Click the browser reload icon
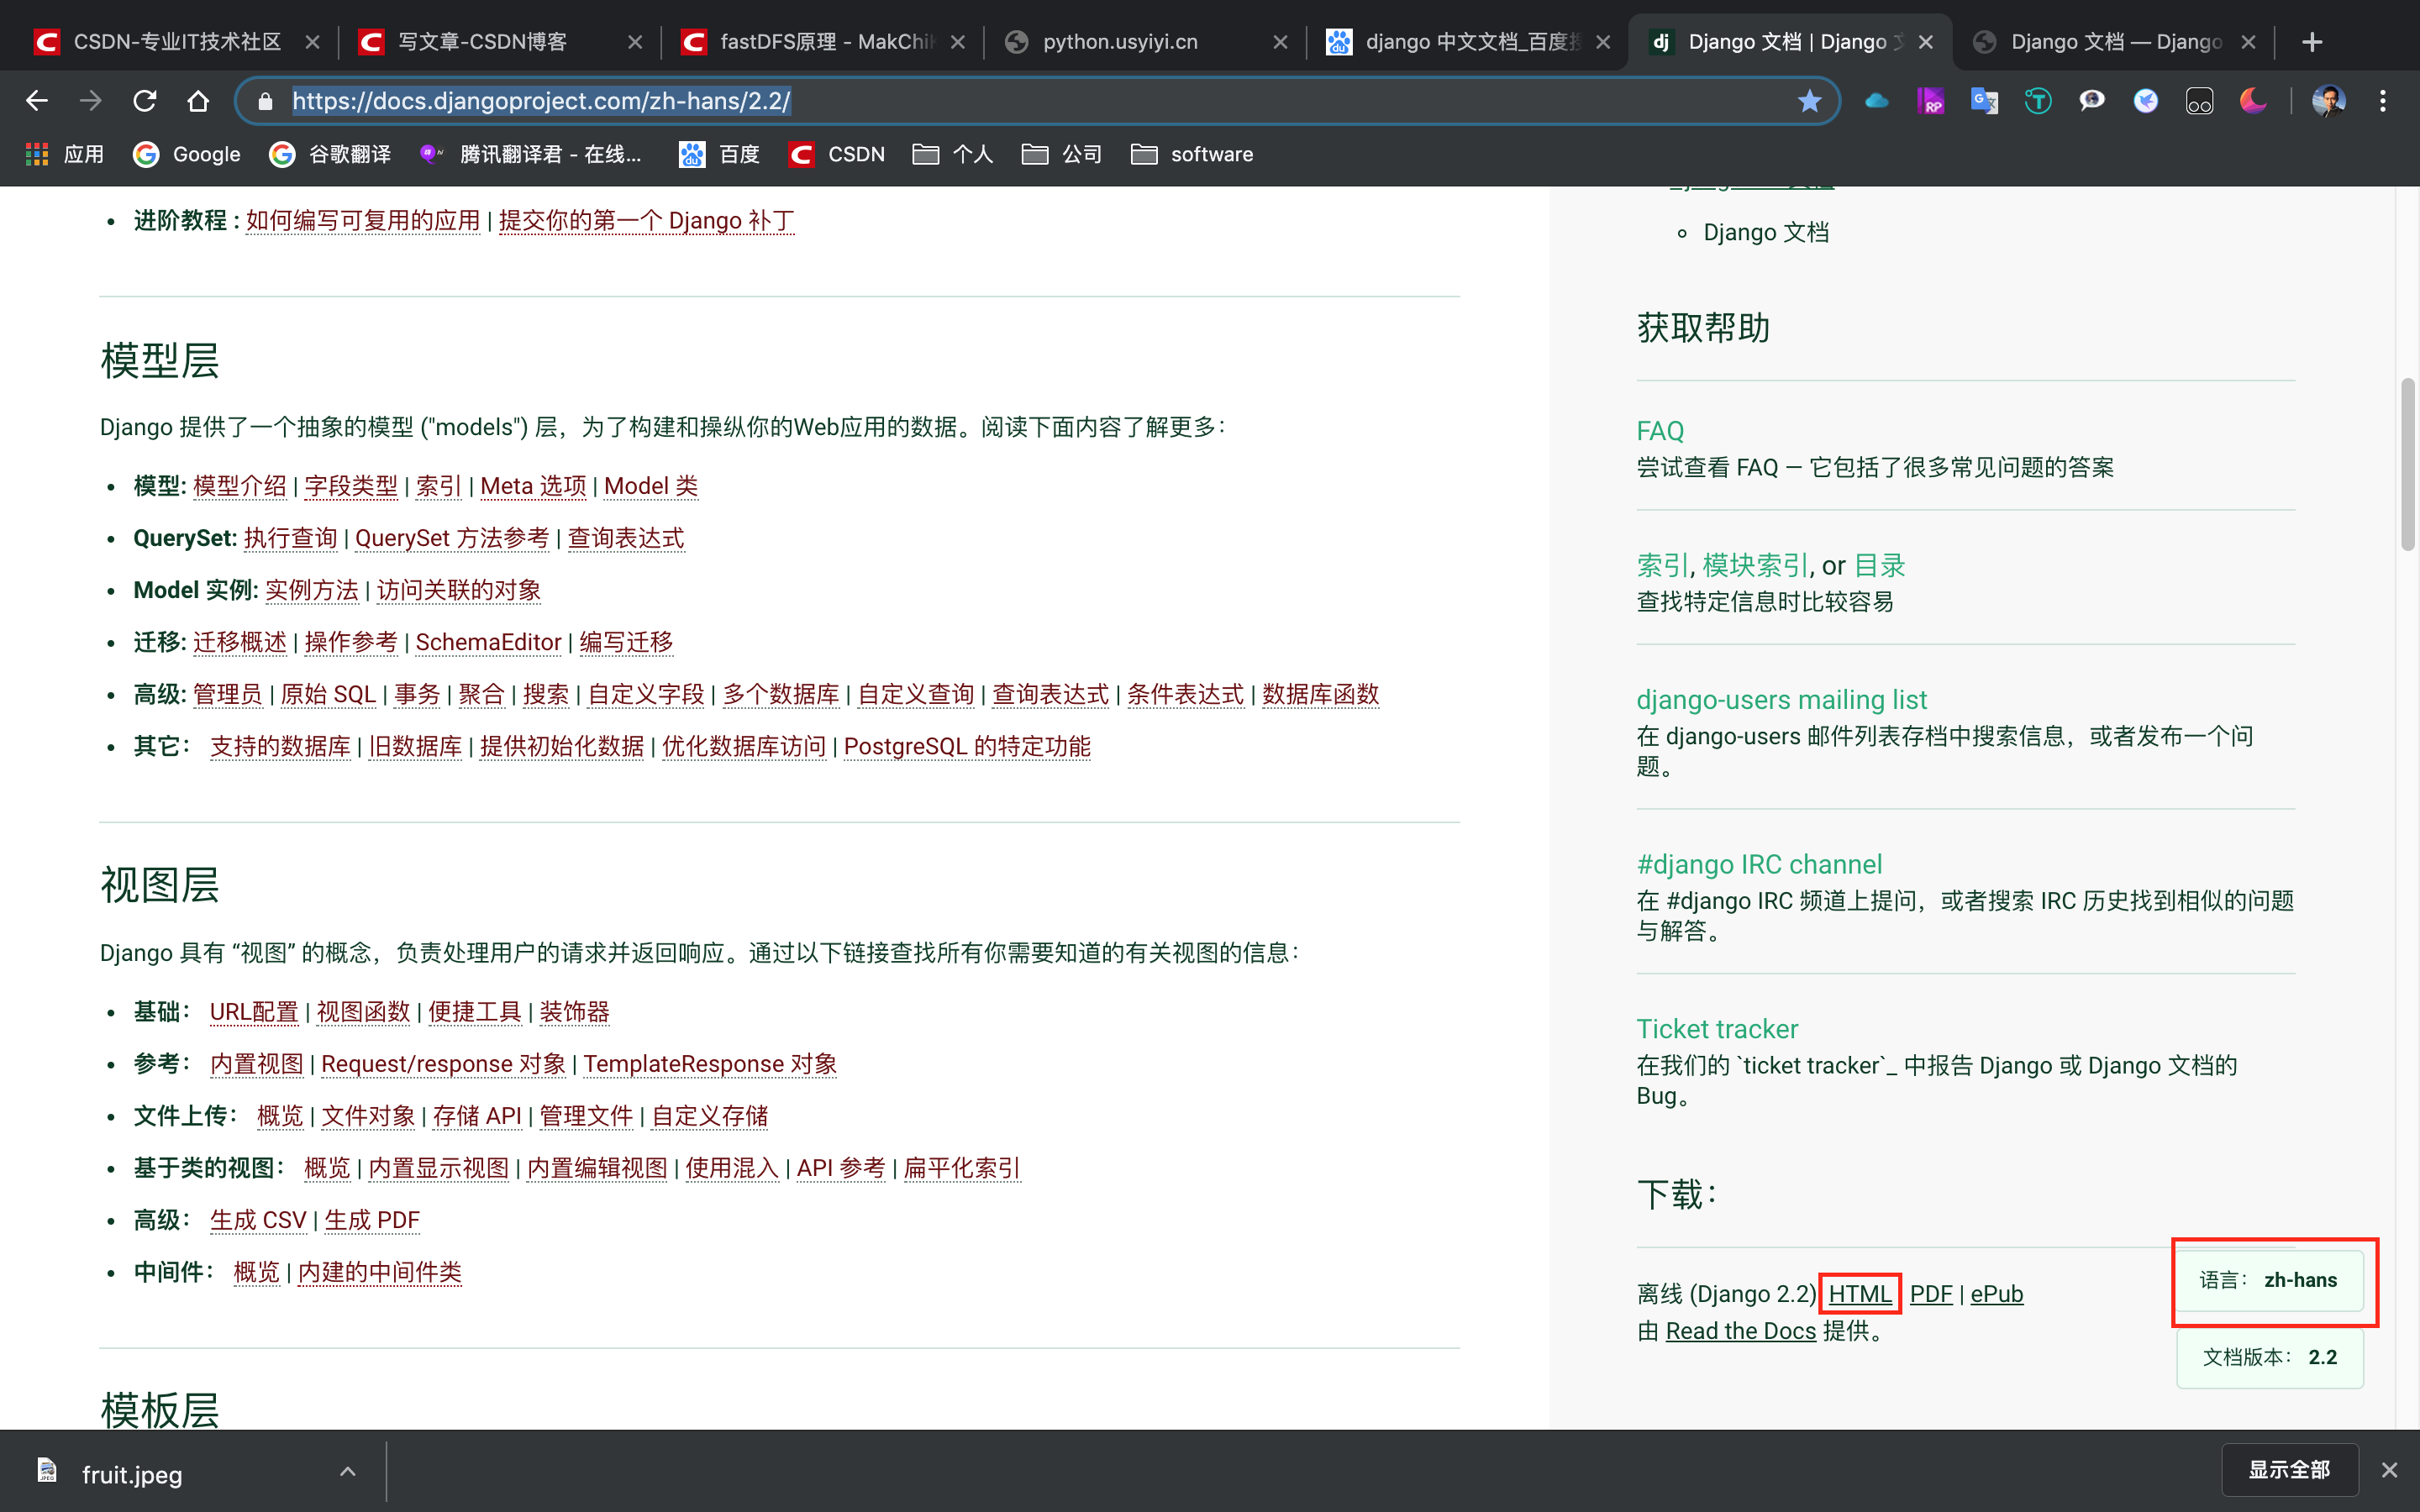Image resolution: width=2420 pixels, height=1512 pixels. coord(145,101)
